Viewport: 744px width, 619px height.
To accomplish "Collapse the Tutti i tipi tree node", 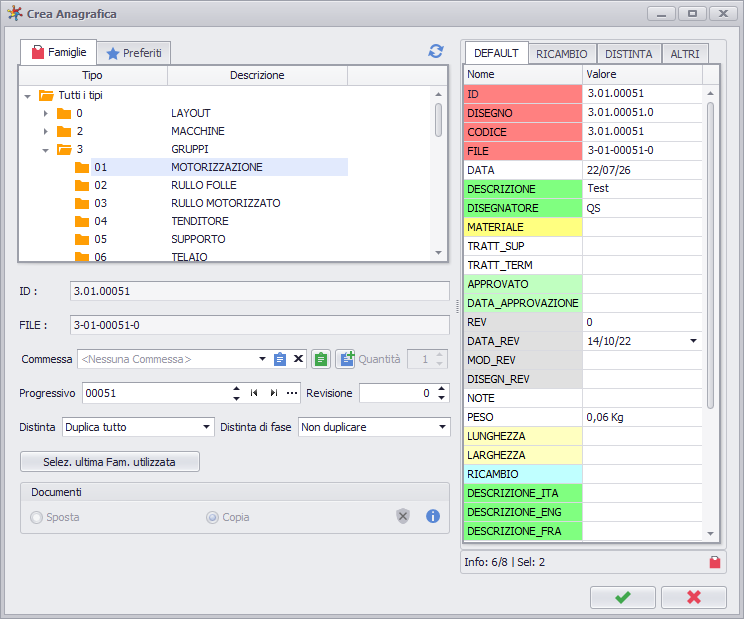I will point(28,96).
